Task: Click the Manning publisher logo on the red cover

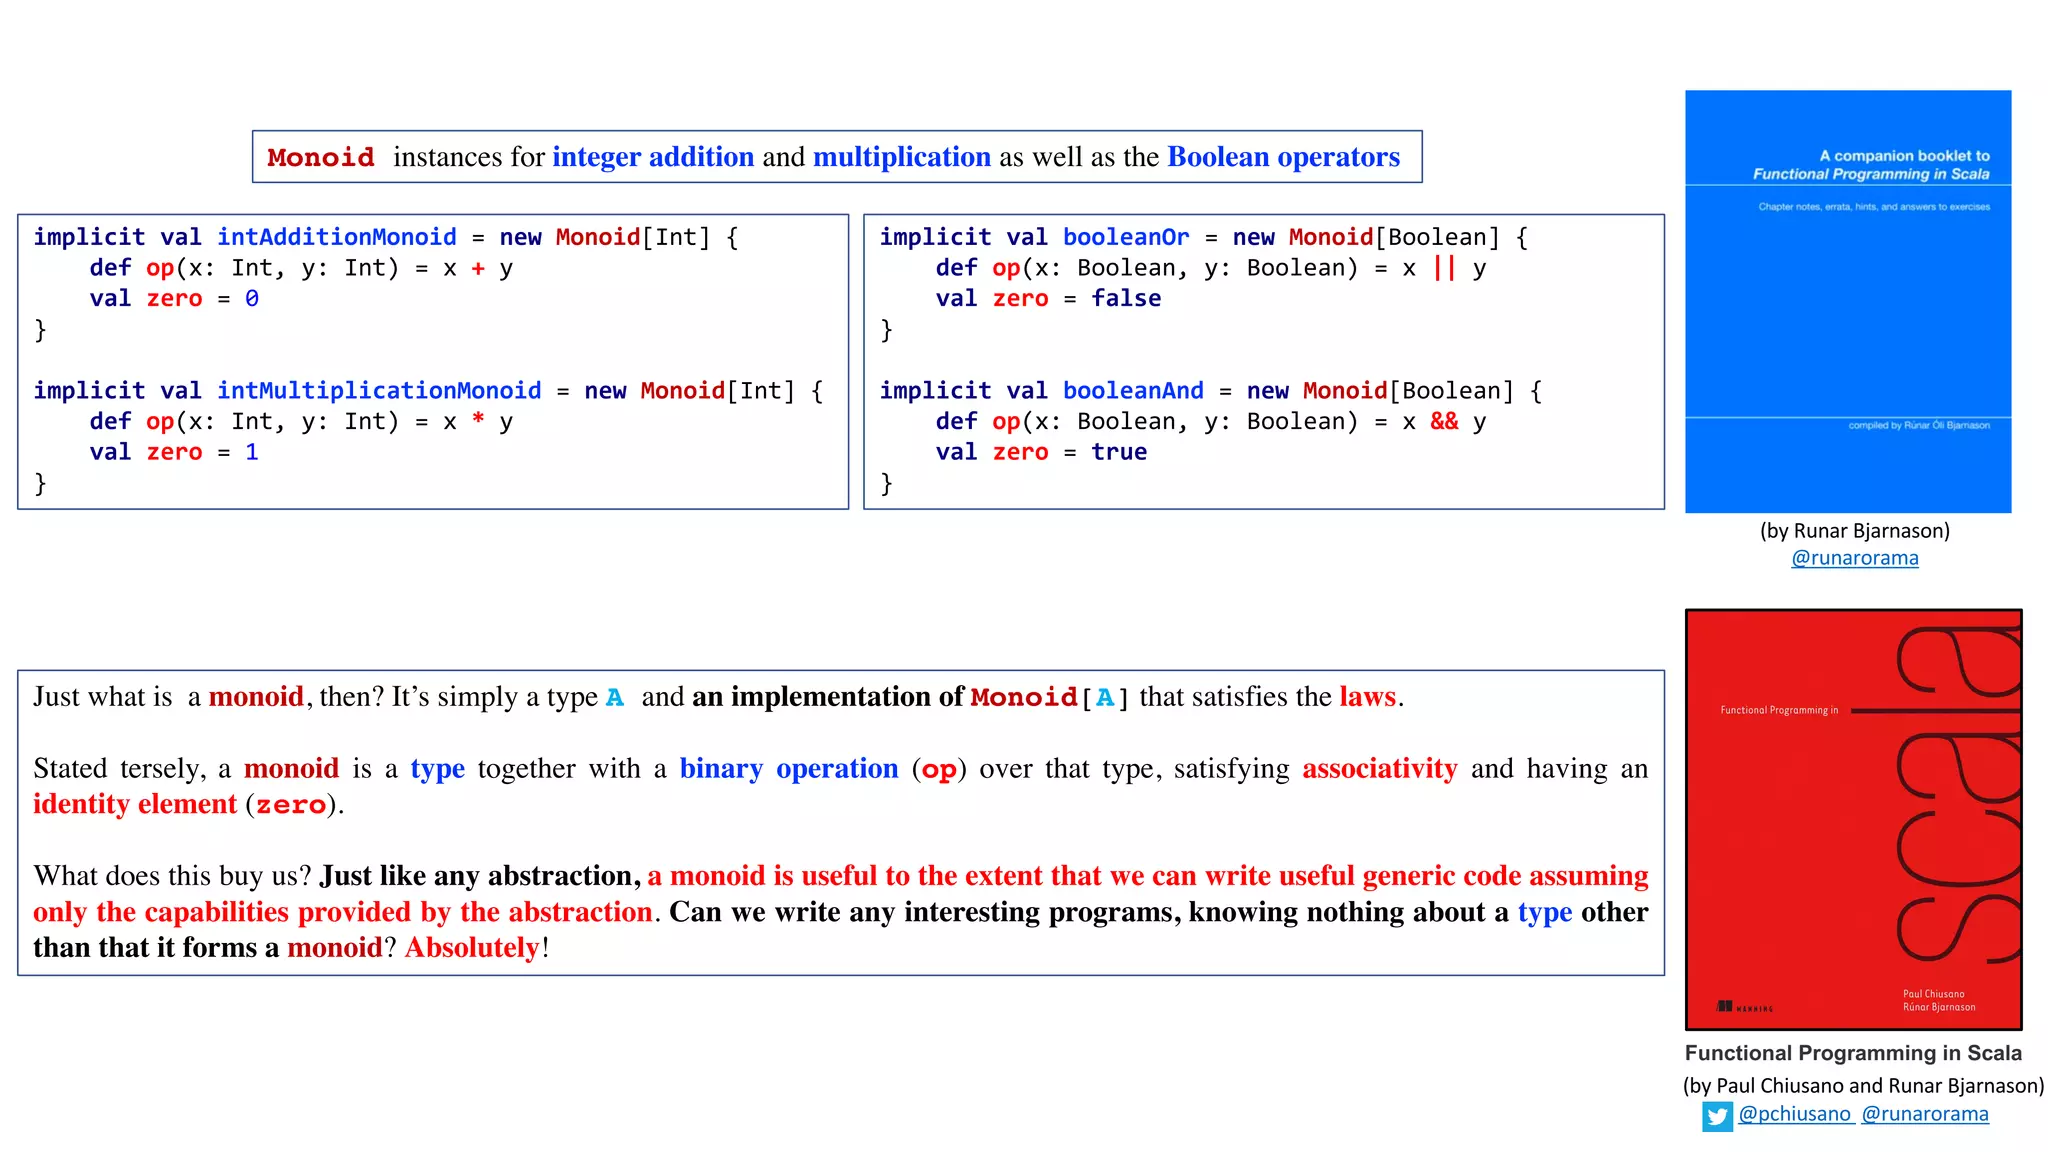Action: pos(1744,1007)
